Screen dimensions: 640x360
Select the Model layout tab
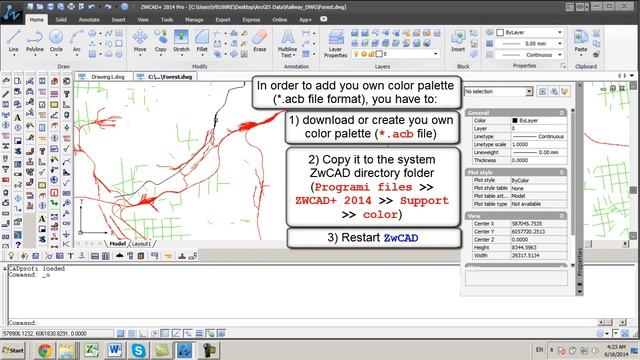point(117,244)
